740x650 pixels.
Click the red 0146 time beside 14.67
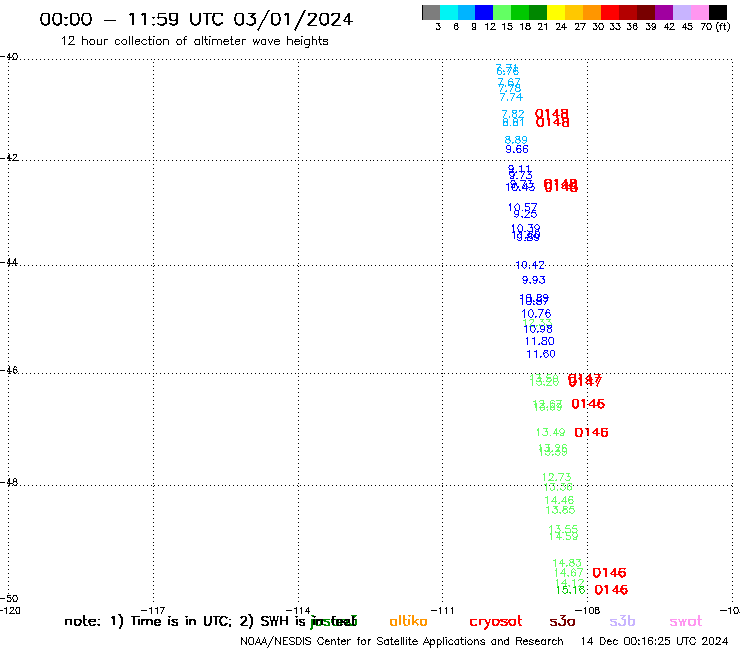(609, 573)
